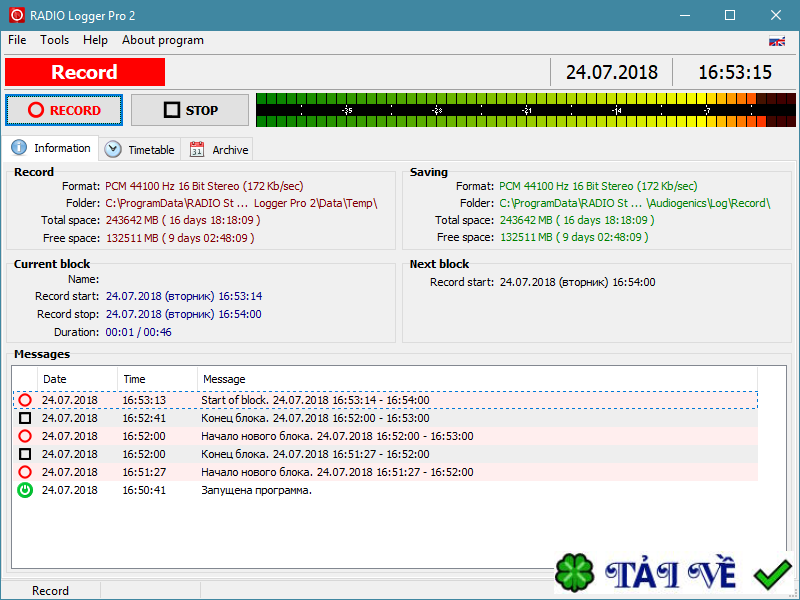Image resolution: width=800 pixels, height=600 pixels.
Task: Click black end-of-block icon beside 16:52:41
Action: click(x=25, y=417)
